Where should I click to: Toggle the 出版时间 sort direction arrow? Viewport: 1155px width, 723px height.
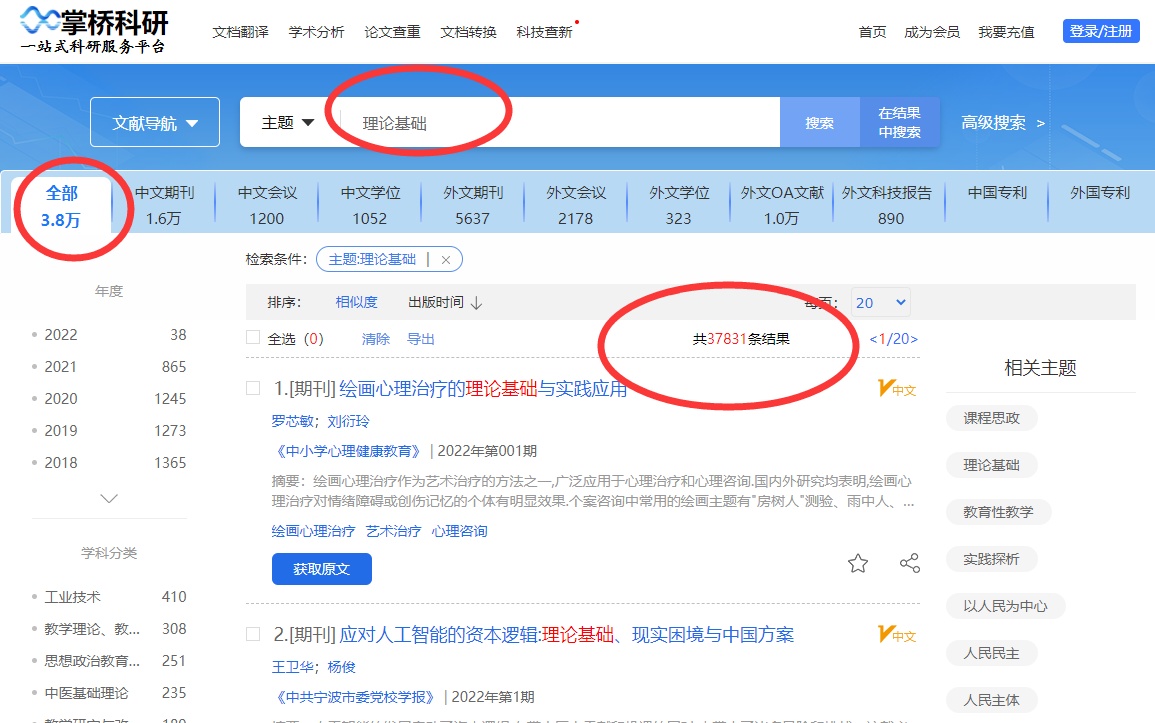(477, 303)
